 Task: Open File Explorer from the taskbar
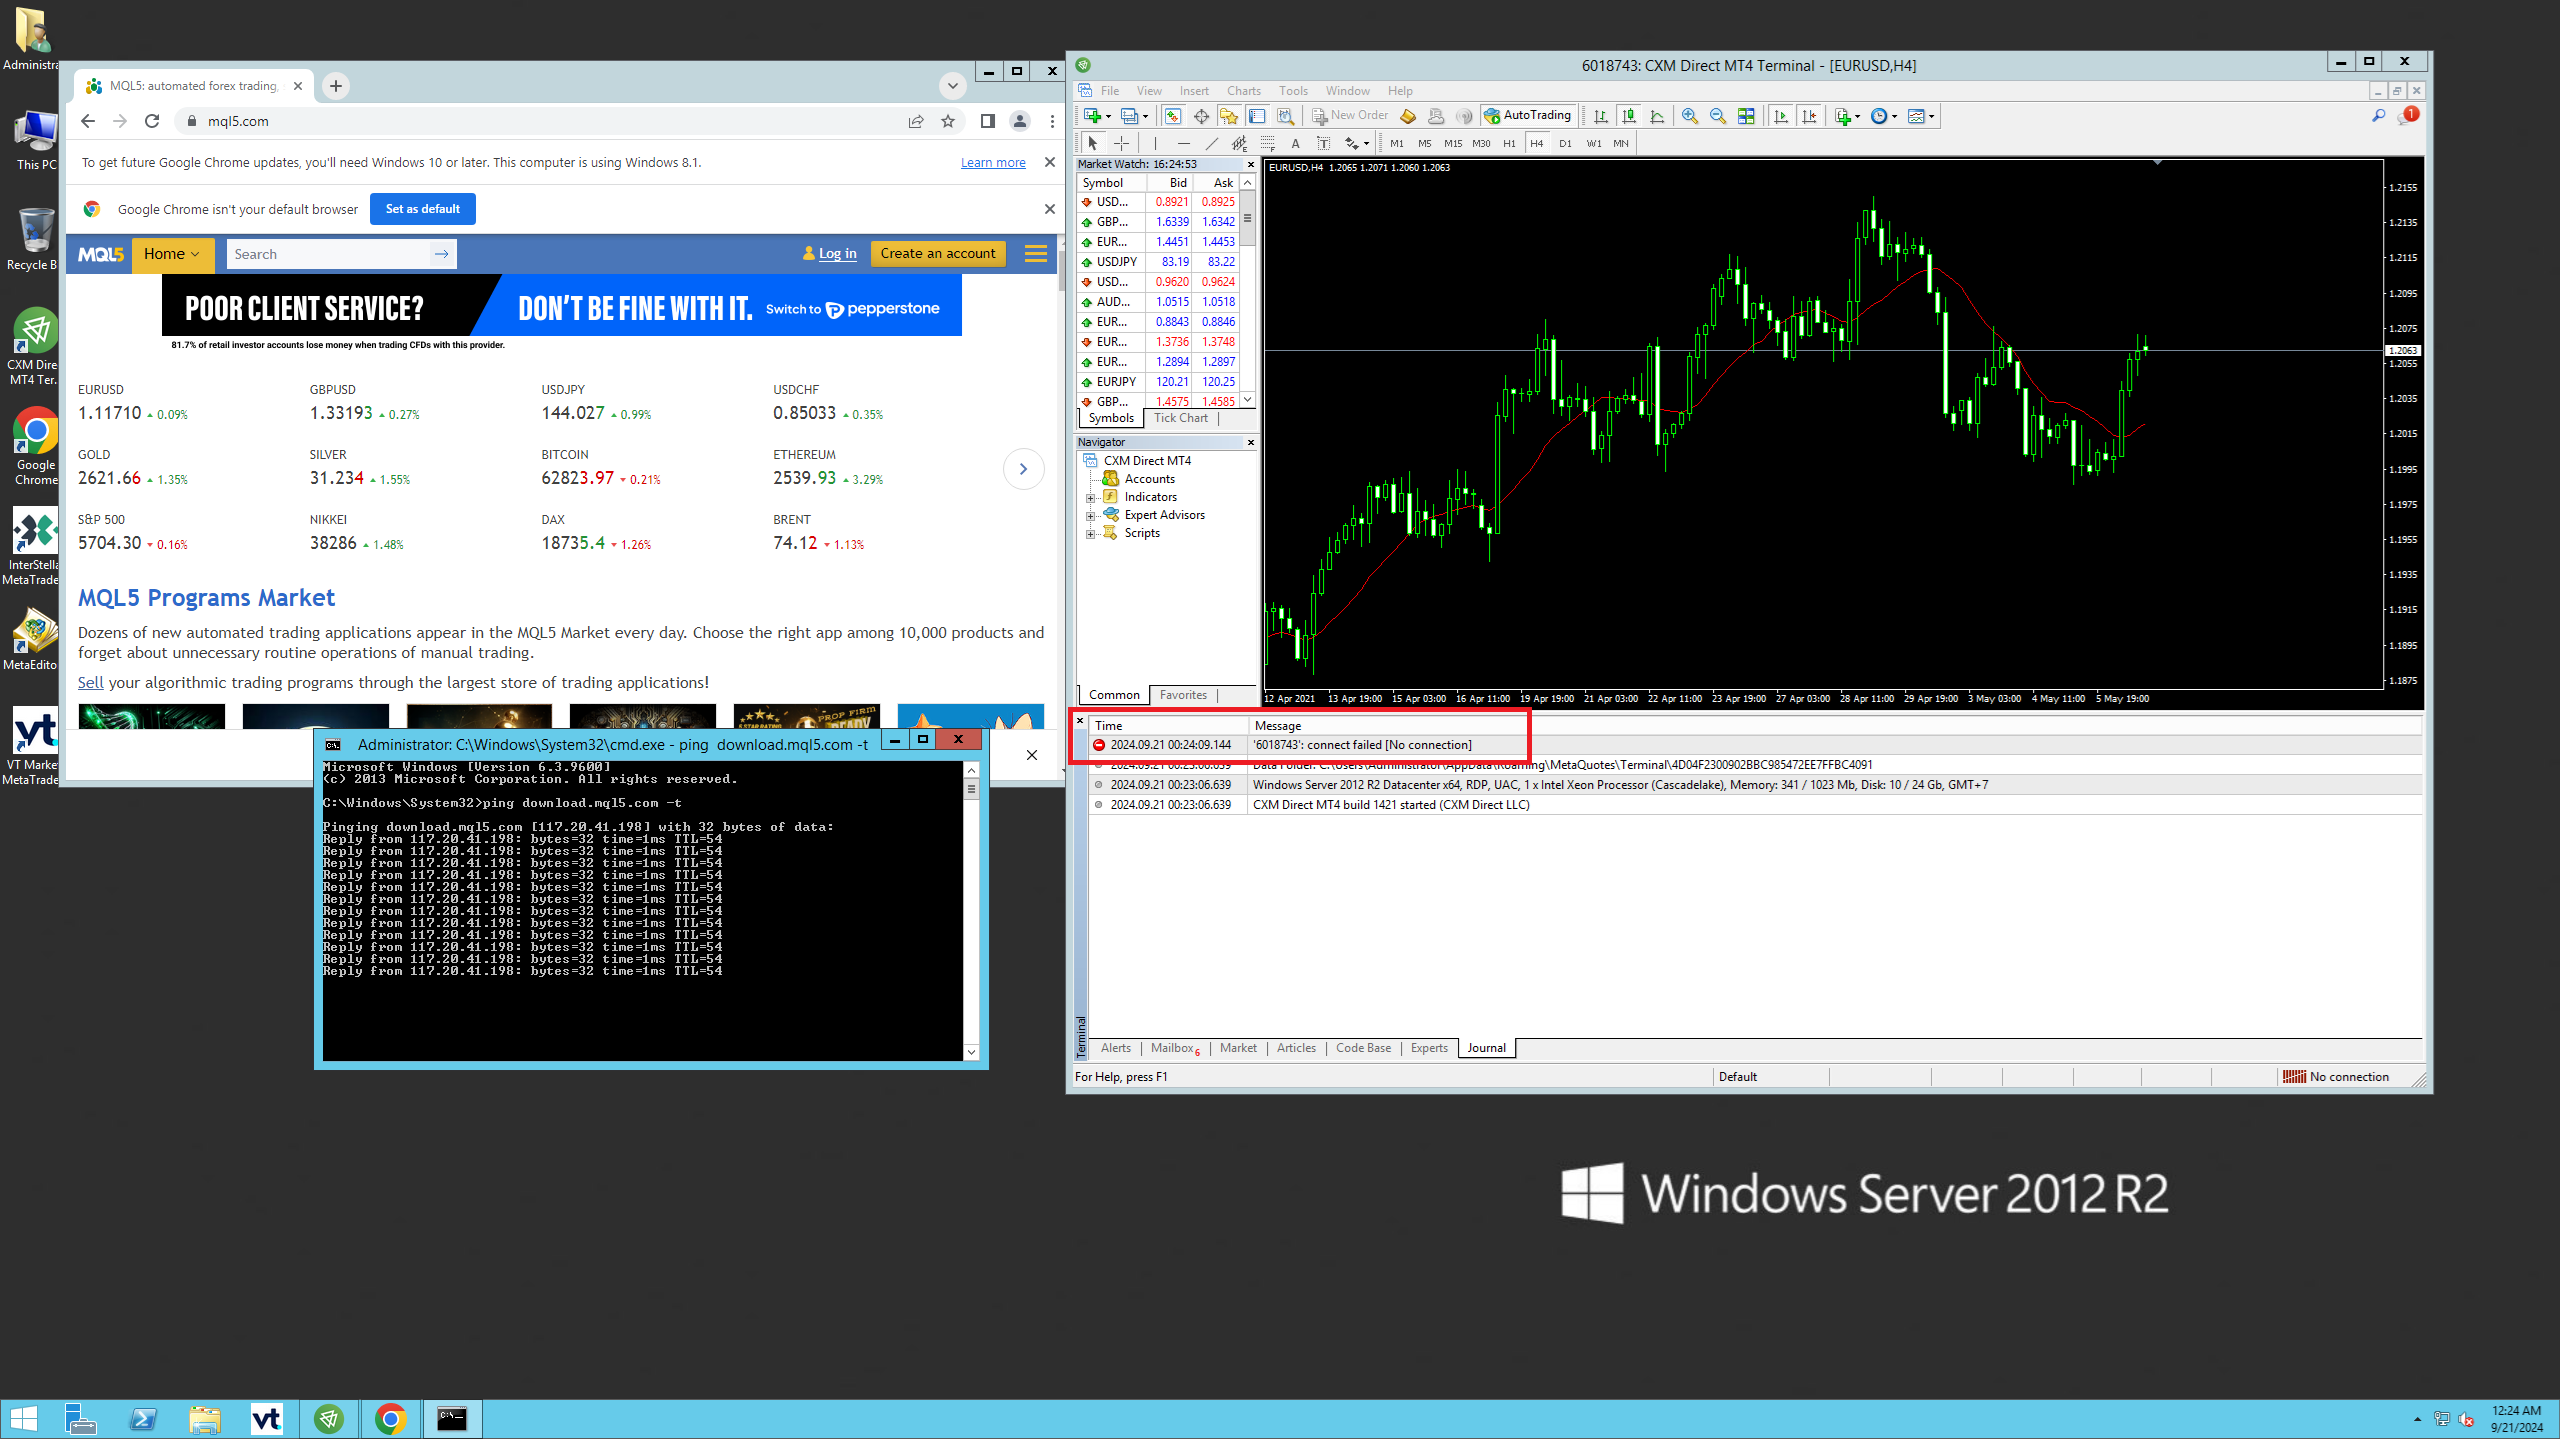click(x=205, y=1418)
